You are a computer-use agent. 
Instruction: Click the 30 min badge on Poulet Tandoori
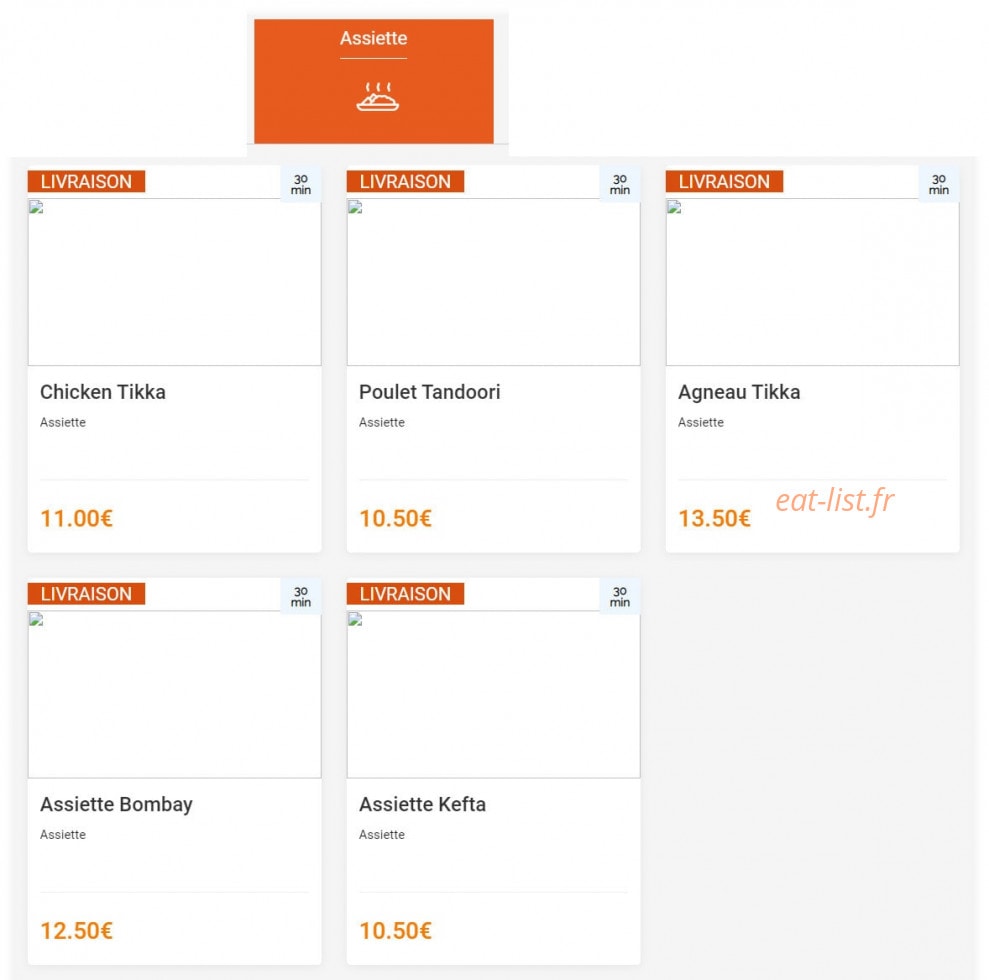pyautogui.click(x=620, y=184)
